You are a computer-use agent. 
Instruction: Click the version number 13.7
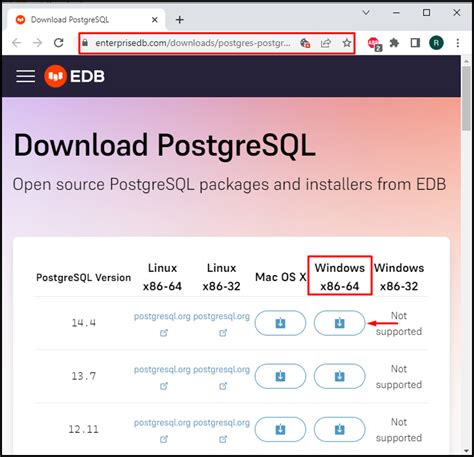[x=83, y=376]
